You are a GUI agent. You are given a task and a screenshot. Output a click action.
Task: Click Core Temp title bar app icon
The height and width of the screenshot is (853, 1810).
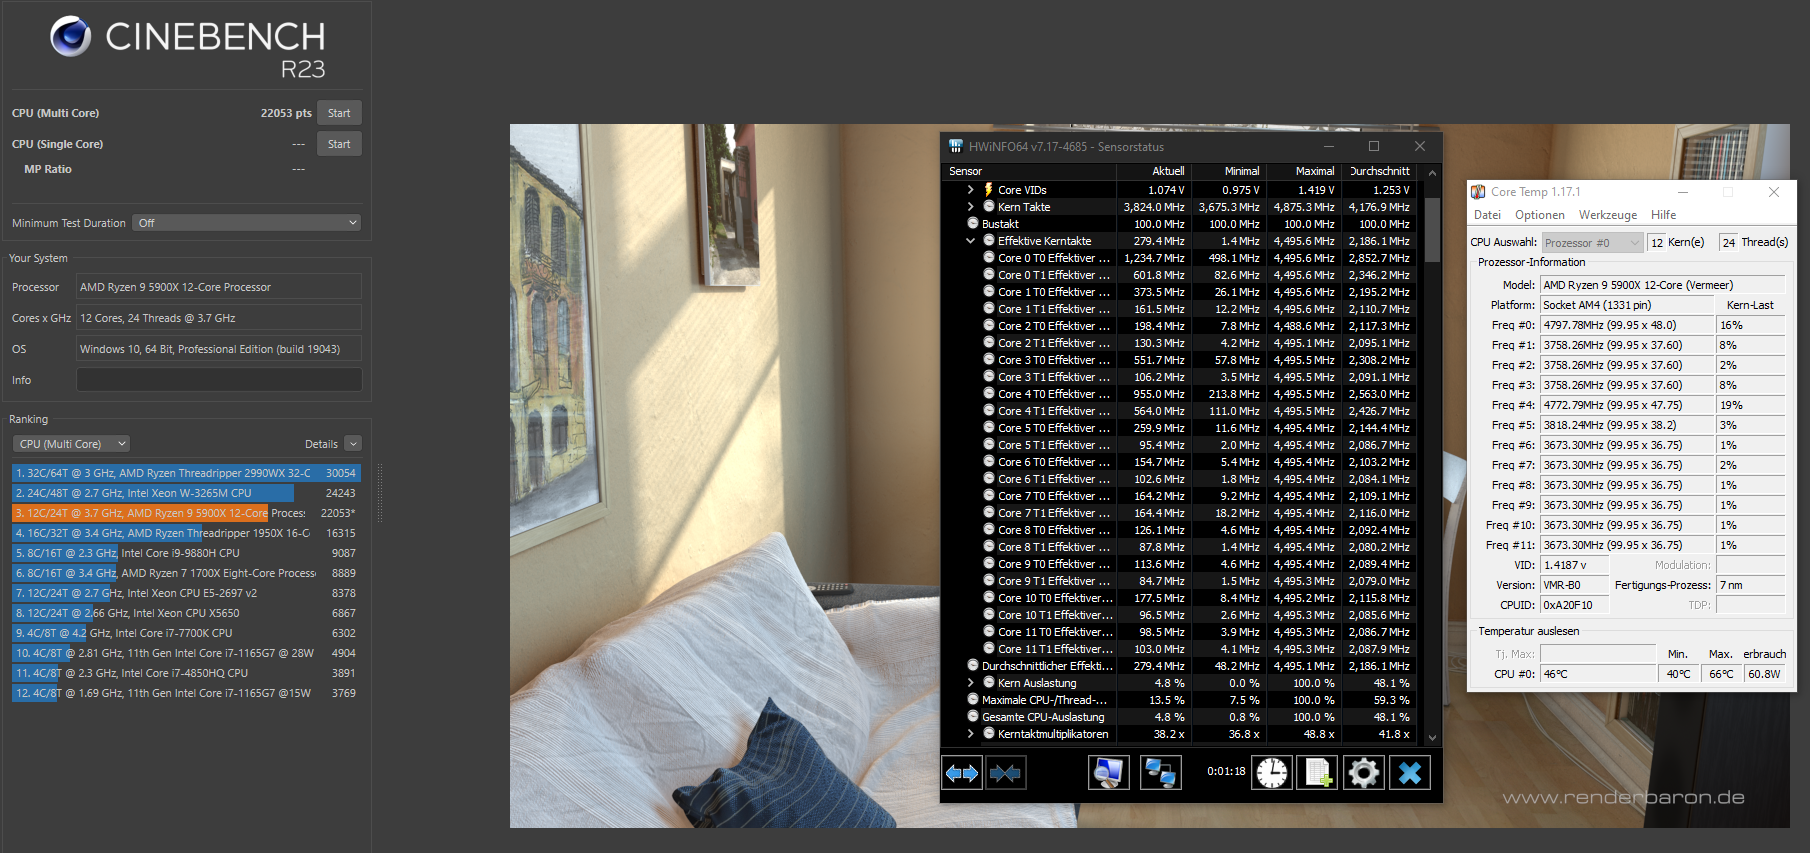1478,192
